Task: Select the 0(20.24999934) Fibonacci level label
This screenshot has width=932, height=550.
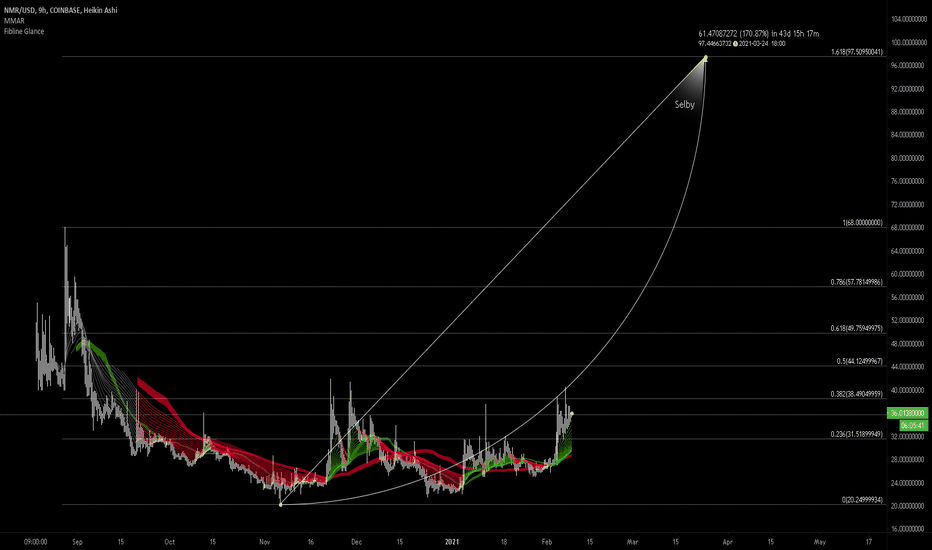Action: pyautogui.click(x=862, y=500)
